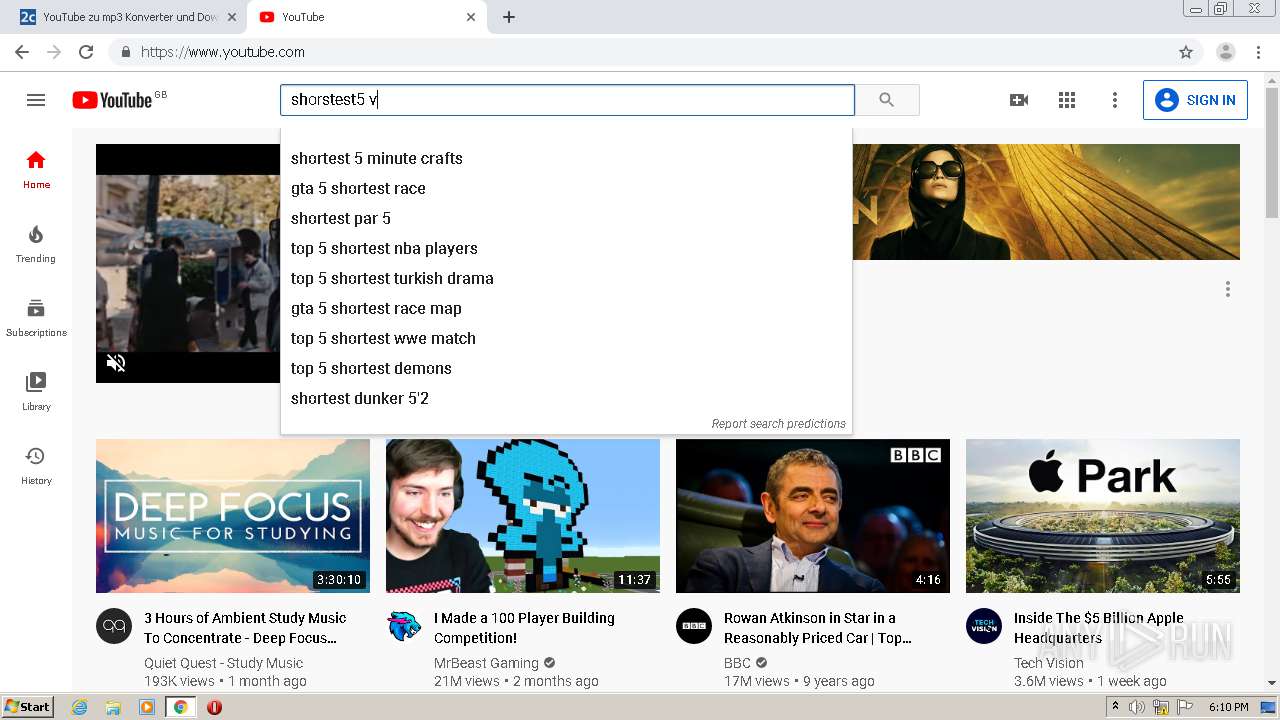Viewport: 1280px width, 720px height.
Task: Click 'MrBeast Gaming' channel name
Action: (x=486, y=663)
